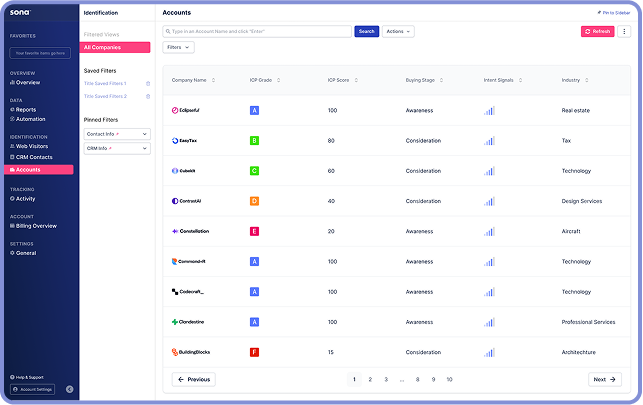This screenshot has width=643, height=405.
Task: Expand Contact Info pinned filter
Action: [x=117, y=134]
